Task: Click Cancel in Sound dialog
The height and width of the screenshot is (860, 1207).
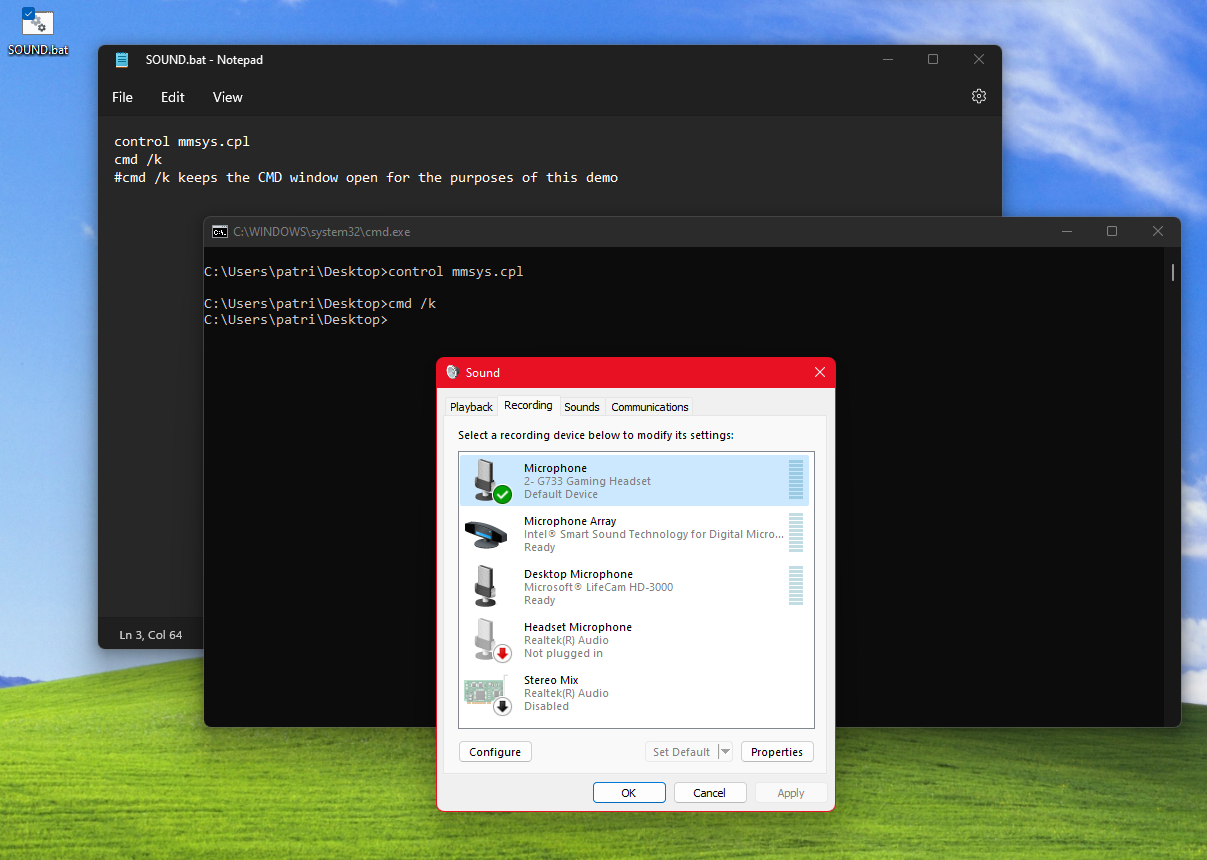Action: pyautogui.click(x=710, y=793)
